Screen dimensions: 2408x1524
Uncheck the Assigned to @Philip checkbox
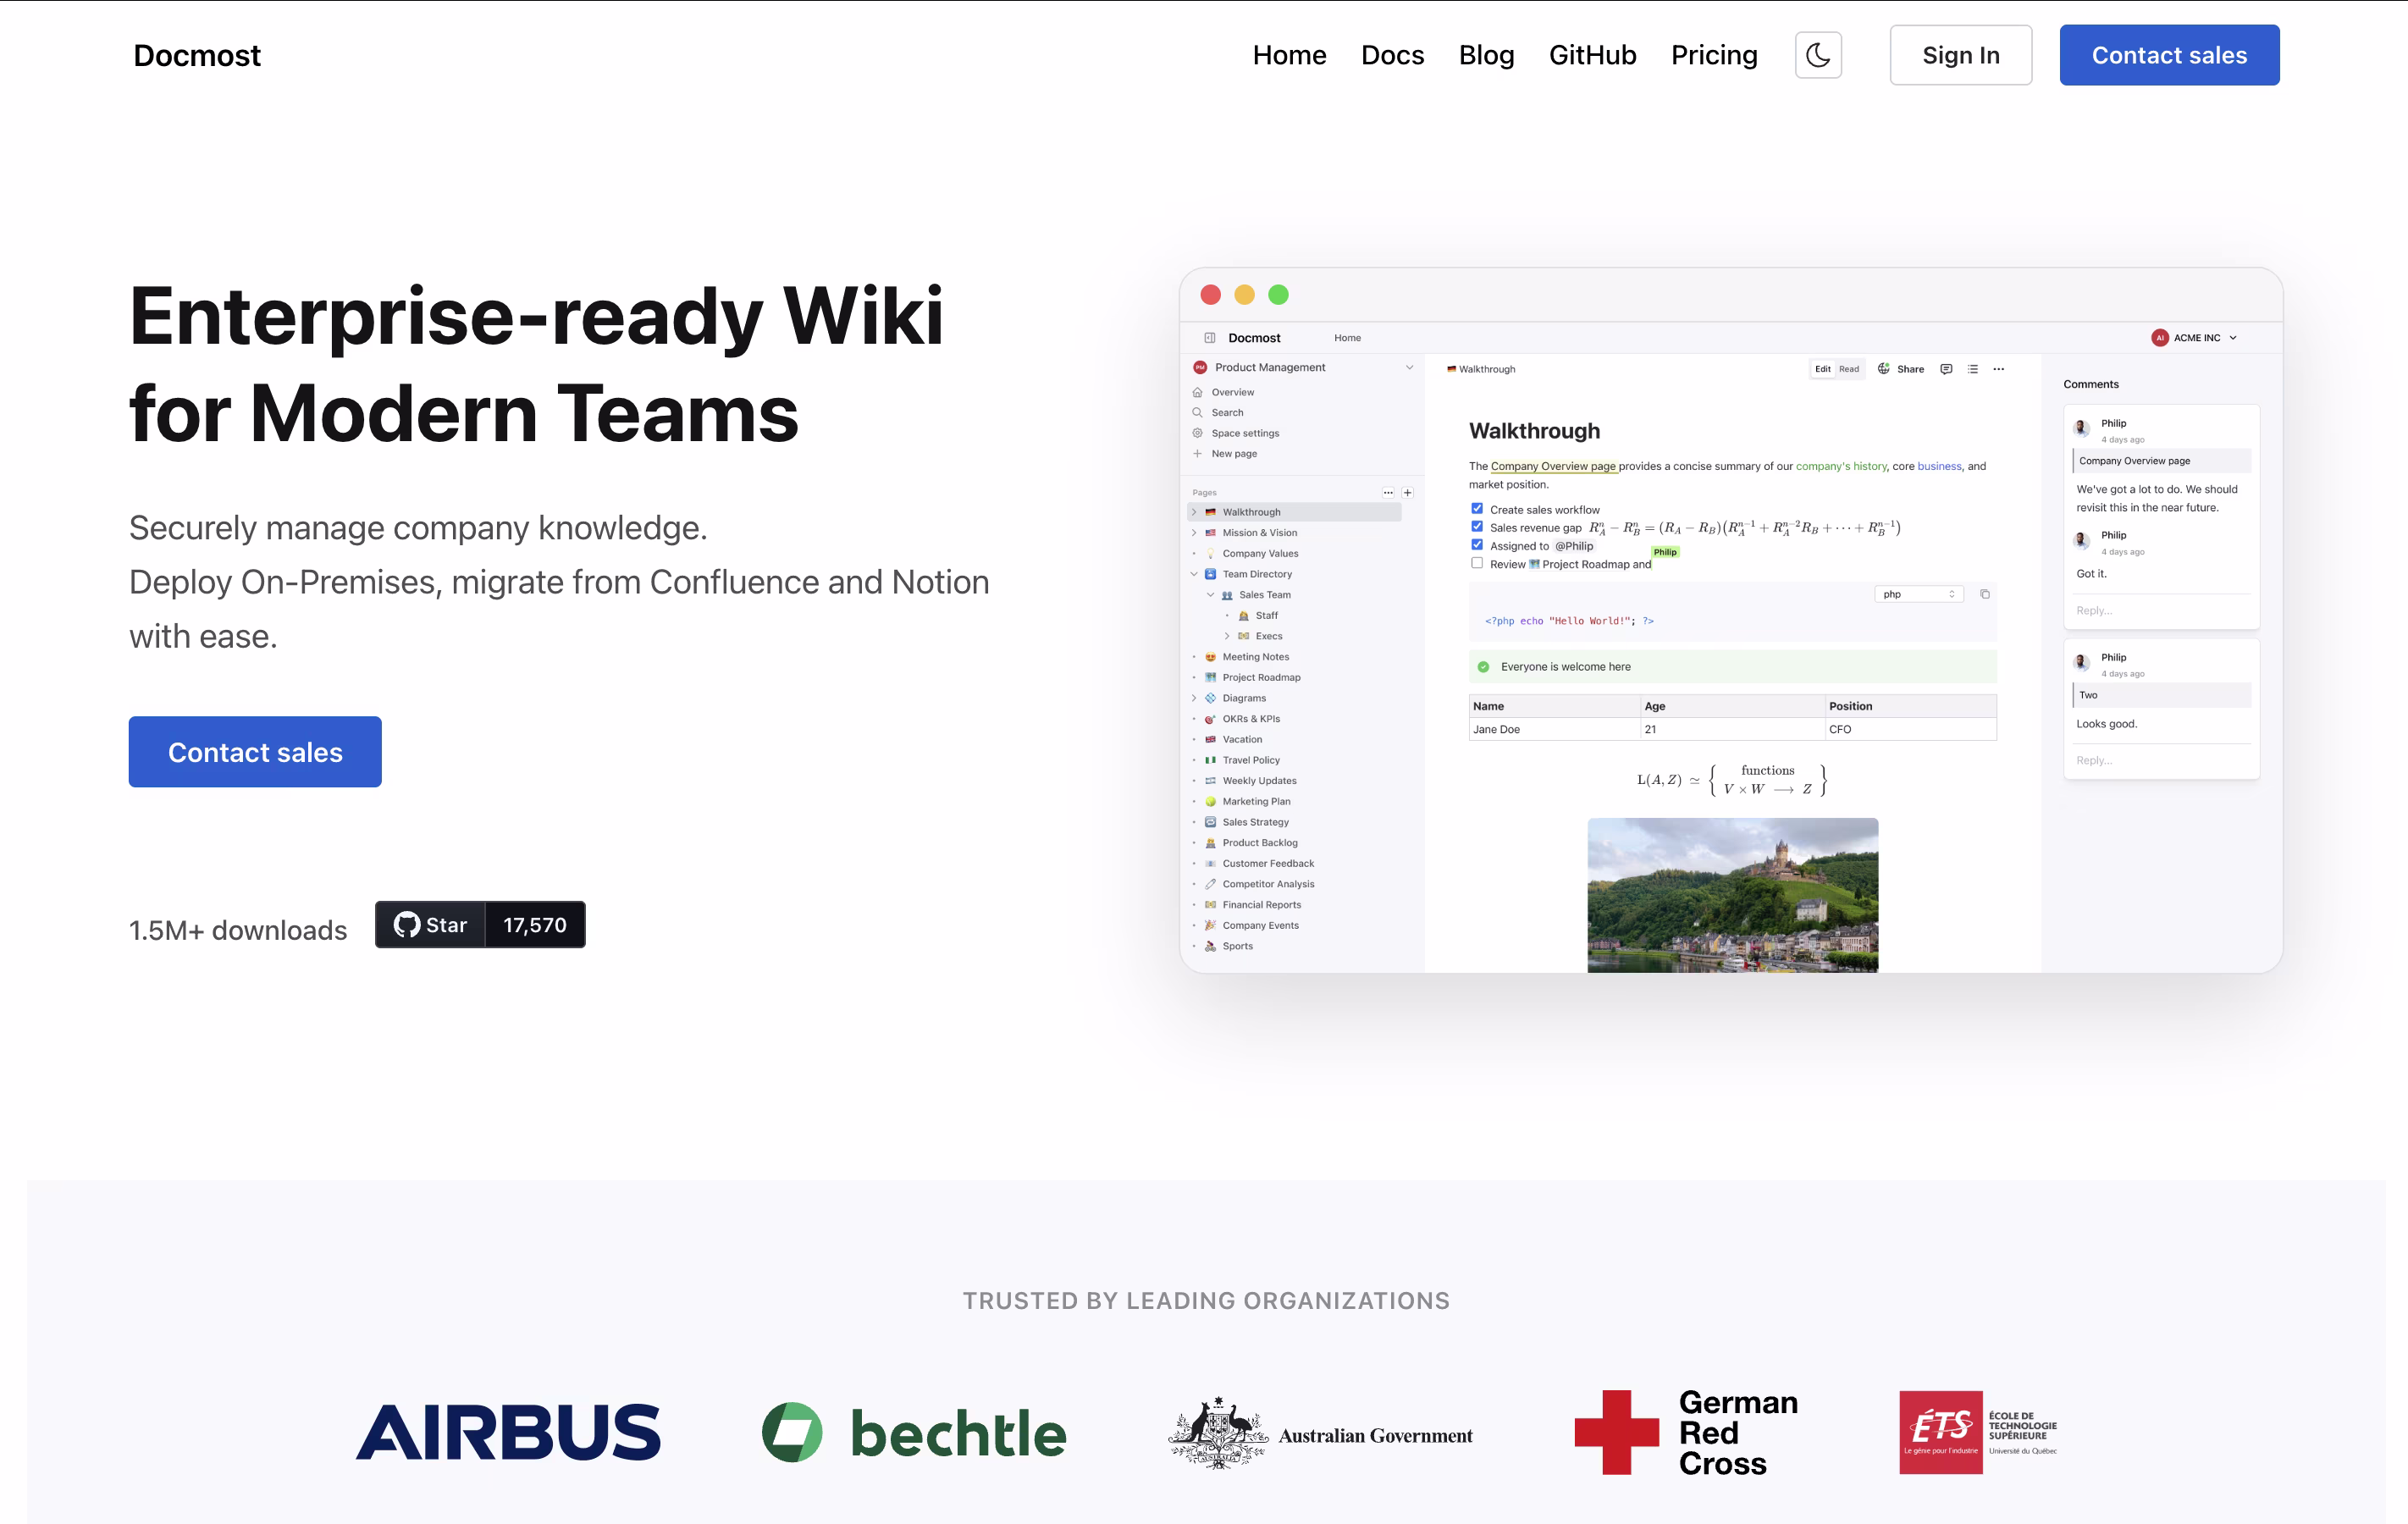pyautogui.click(x=1477, y=545)
